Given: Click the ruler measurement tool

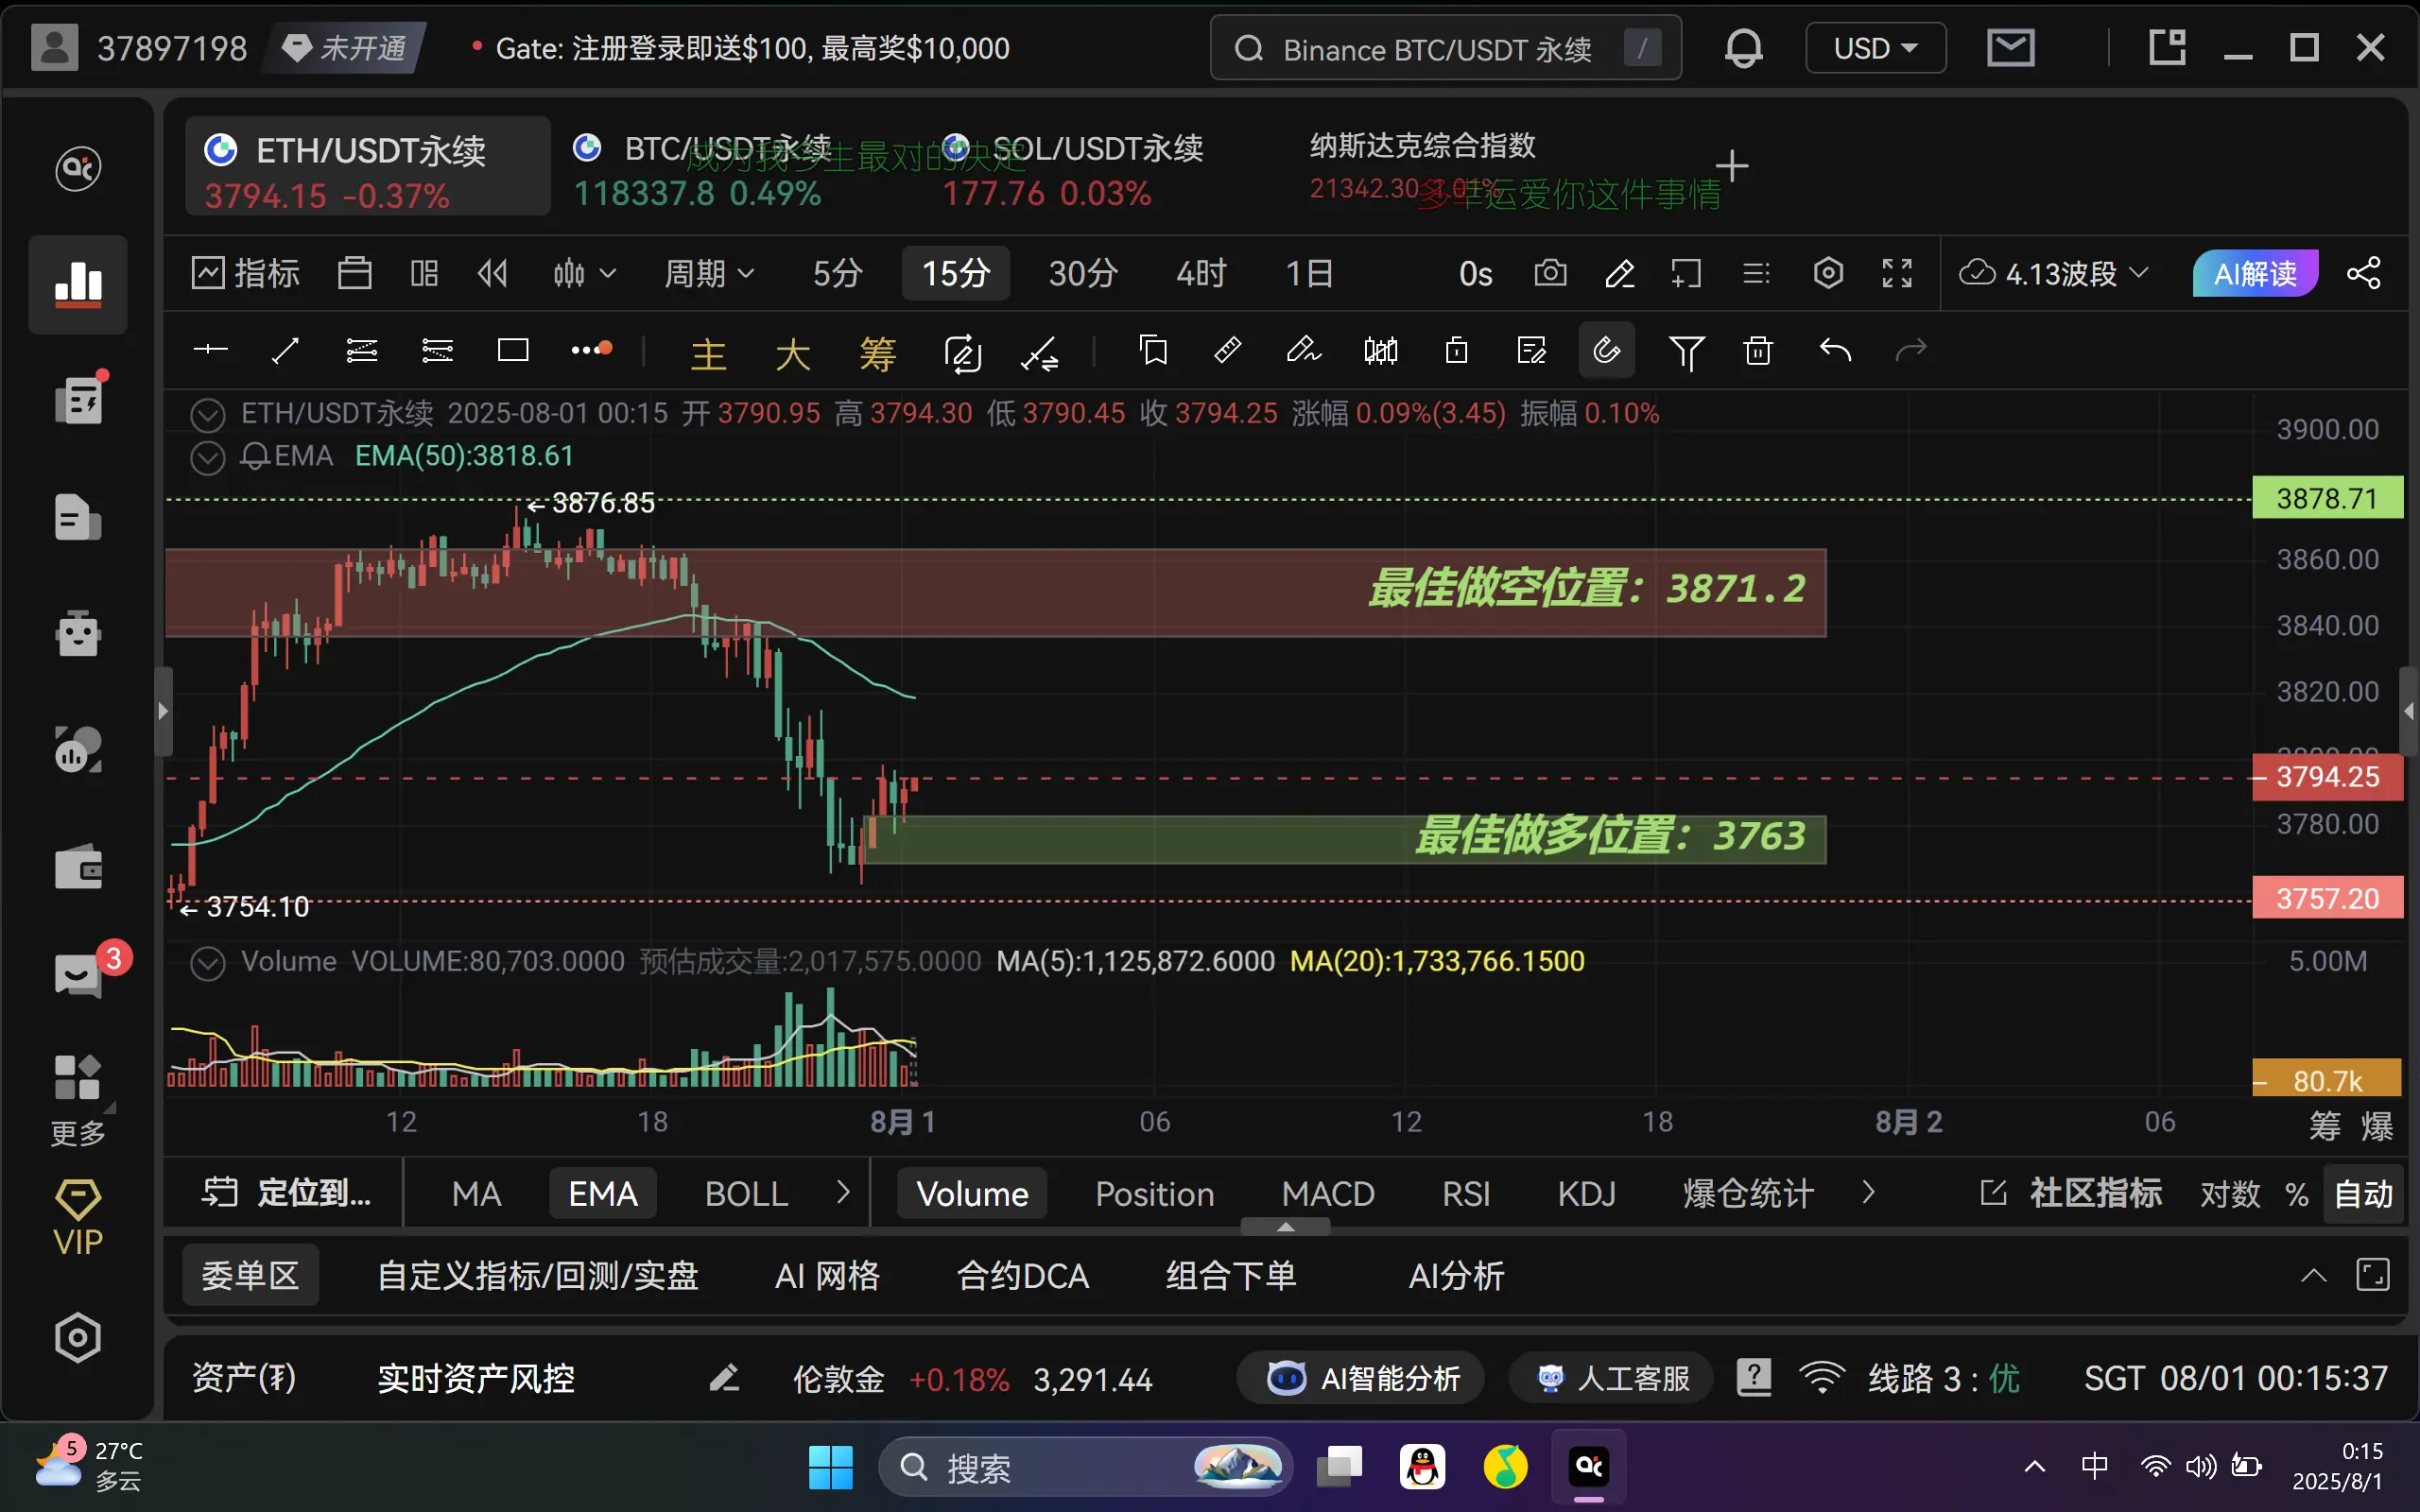Looking at the screenshot, I should pos(1227,350).
